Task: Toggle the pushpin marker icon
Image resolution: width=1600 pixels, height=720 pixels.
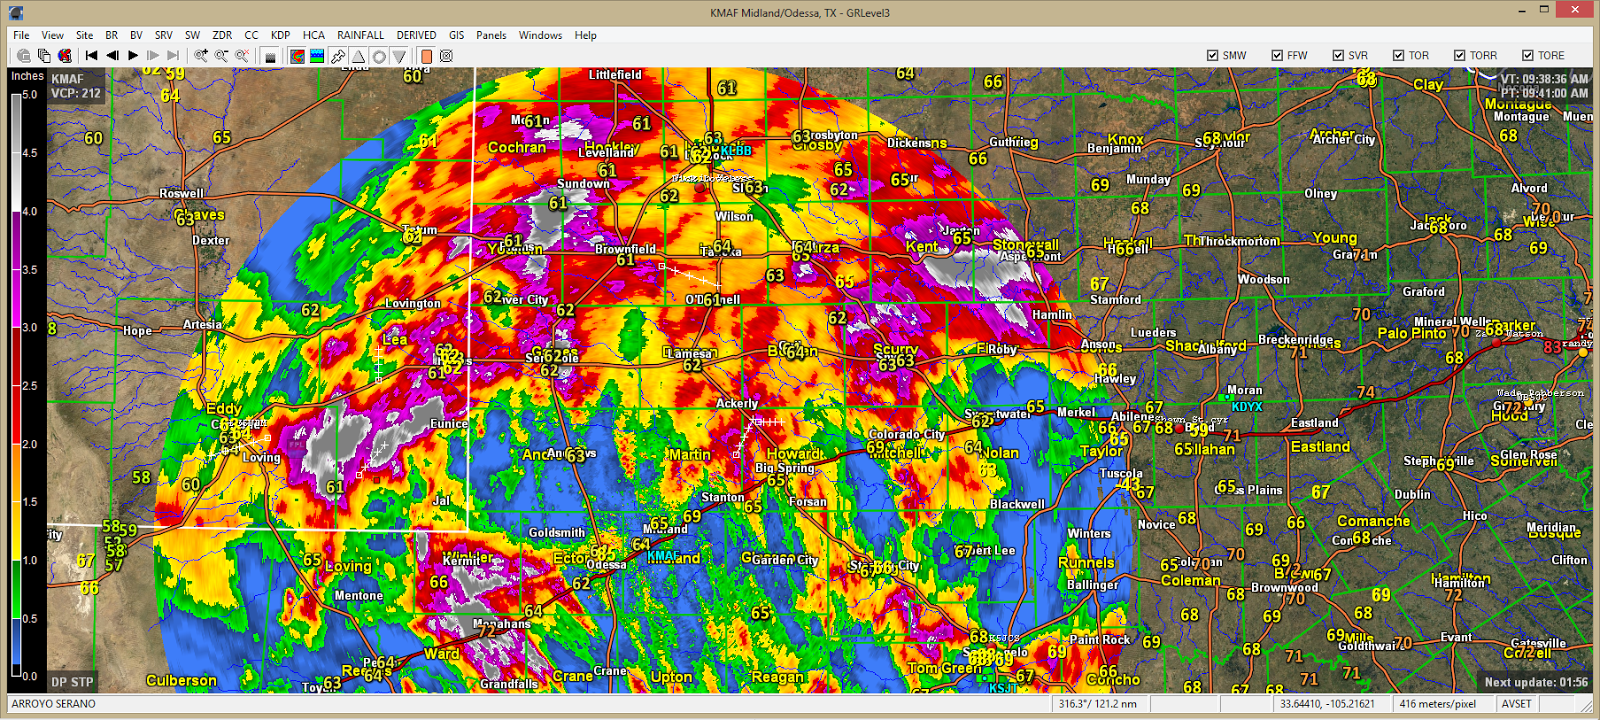Action: click(338, 56)
